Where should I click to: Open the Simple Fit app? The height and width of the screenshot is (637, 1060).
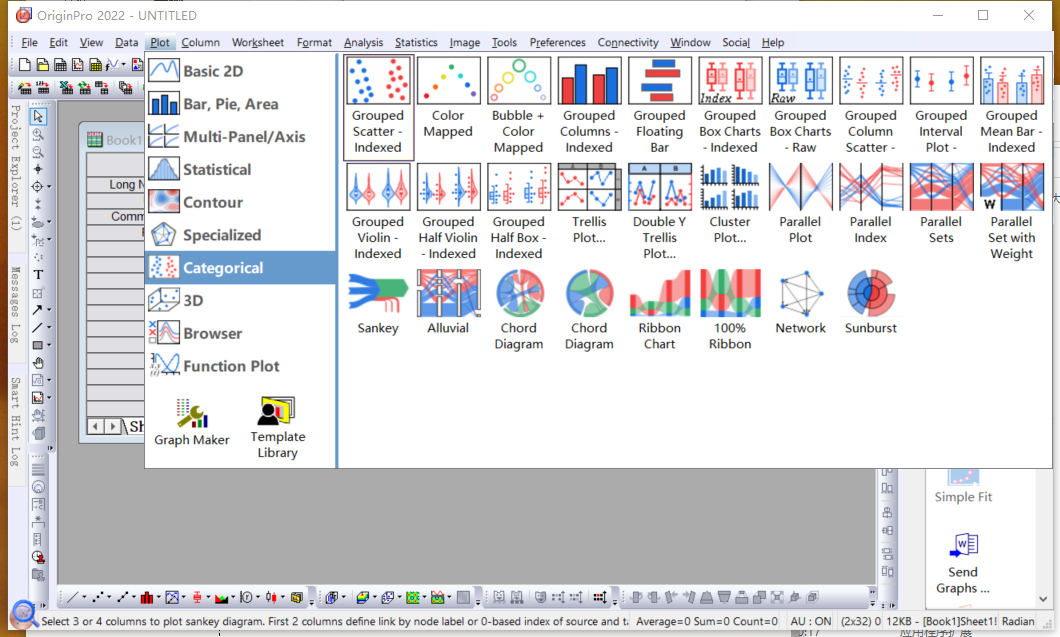963,487
